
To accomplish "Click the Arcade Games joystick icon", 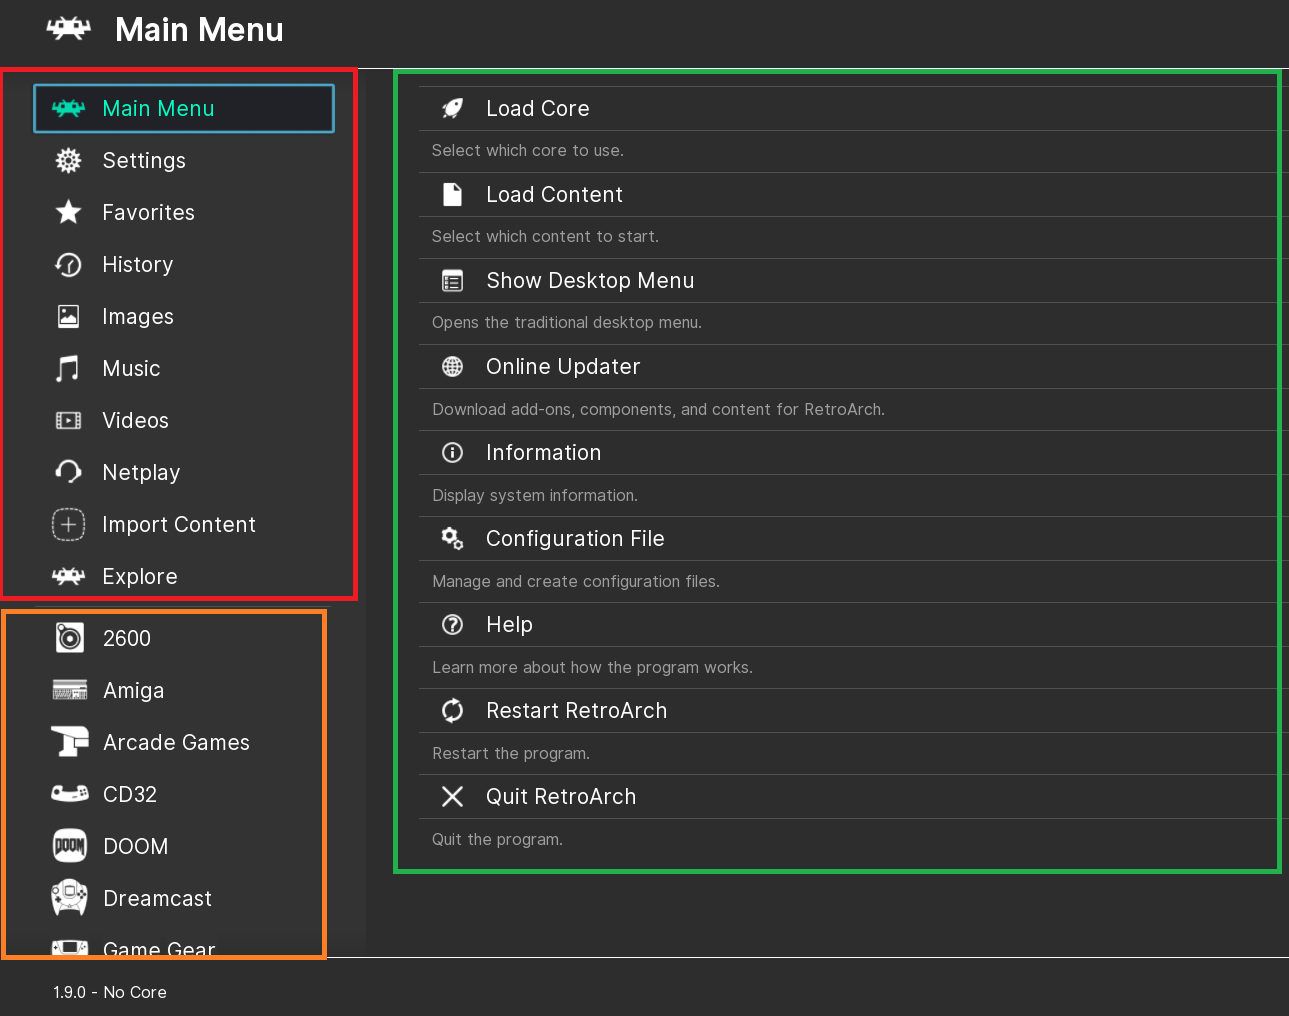I will (69, 742).
